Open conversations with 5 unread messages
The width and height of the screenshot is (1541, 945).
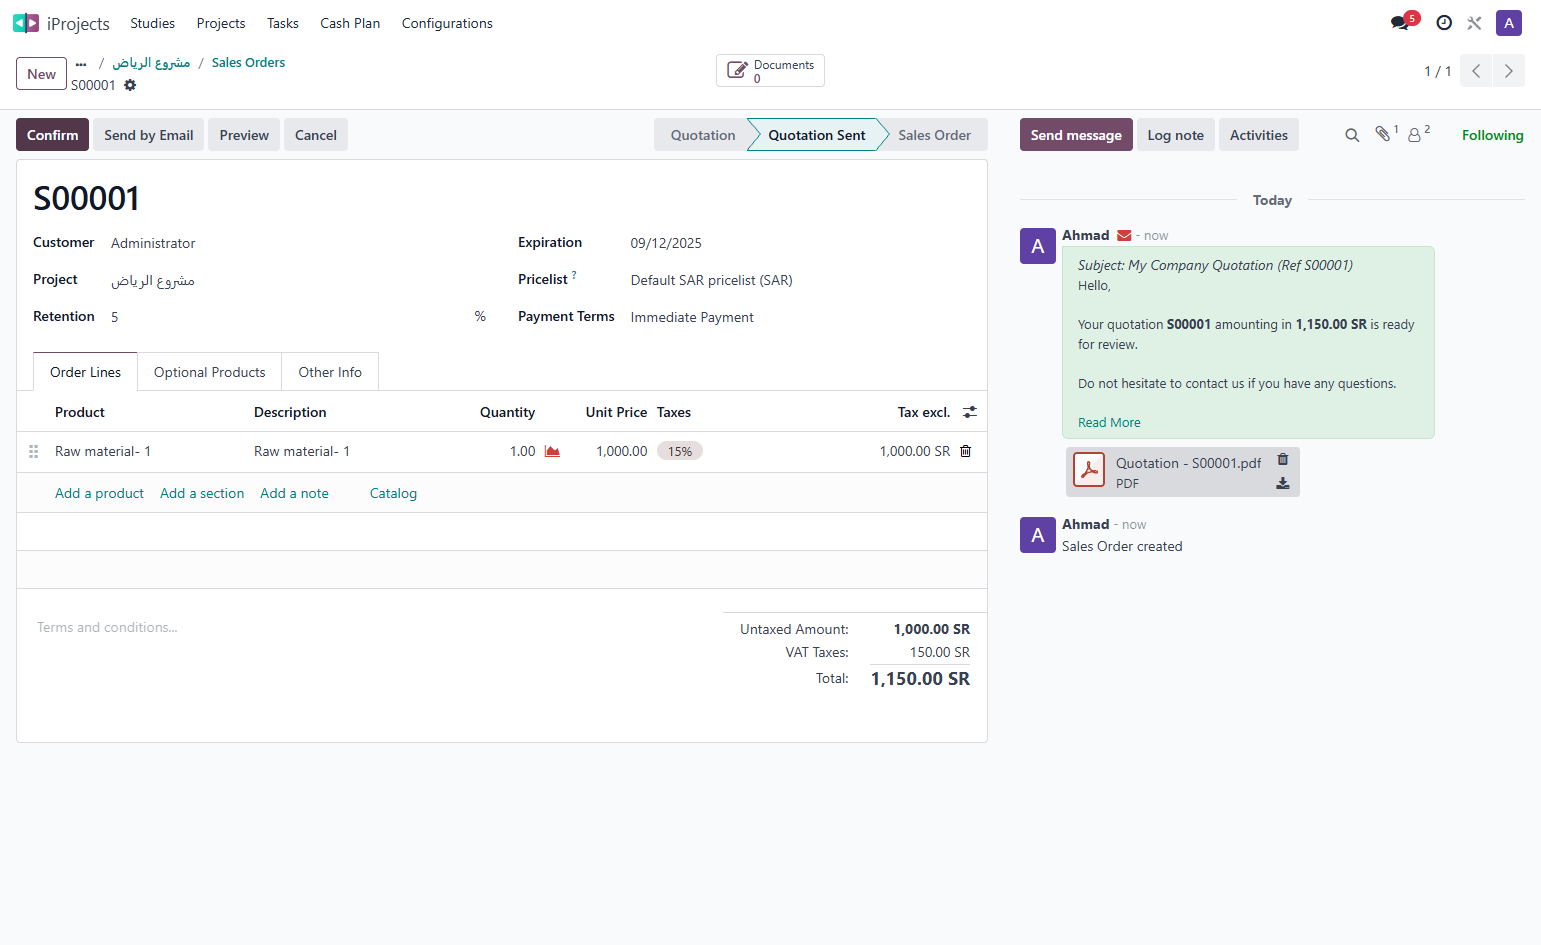click(1403, 22)
